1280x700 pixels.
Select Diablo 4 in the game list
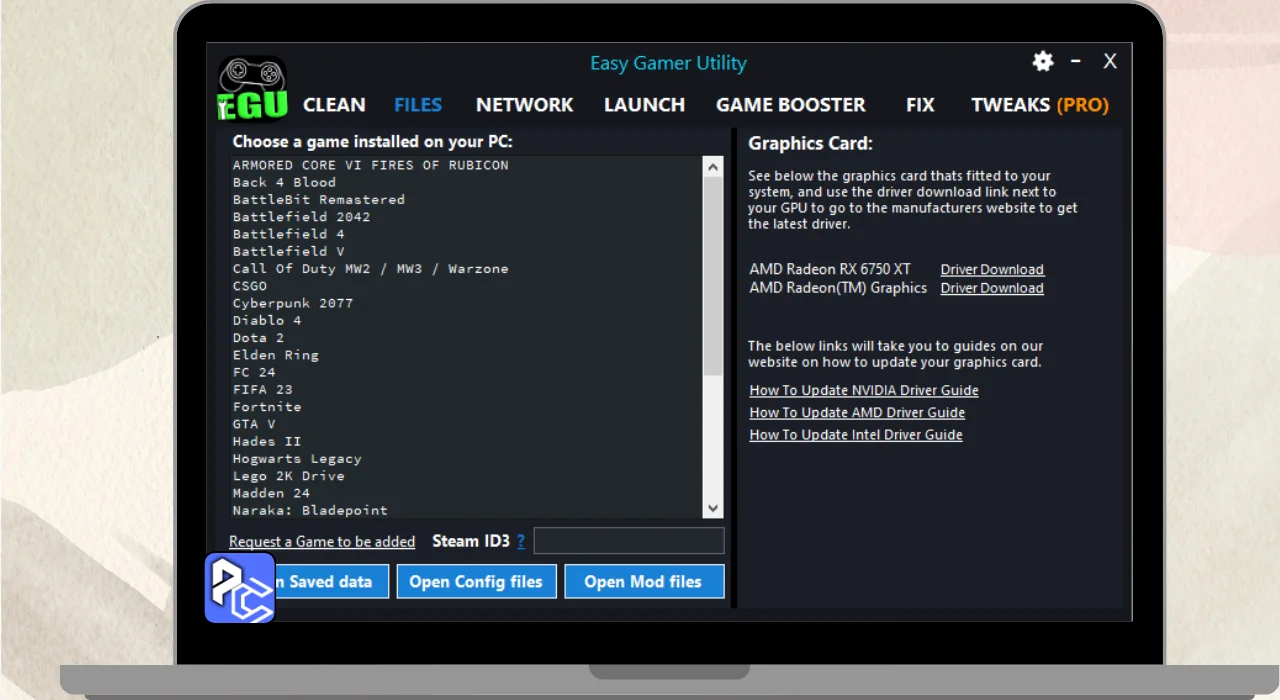tap(267, 320)
